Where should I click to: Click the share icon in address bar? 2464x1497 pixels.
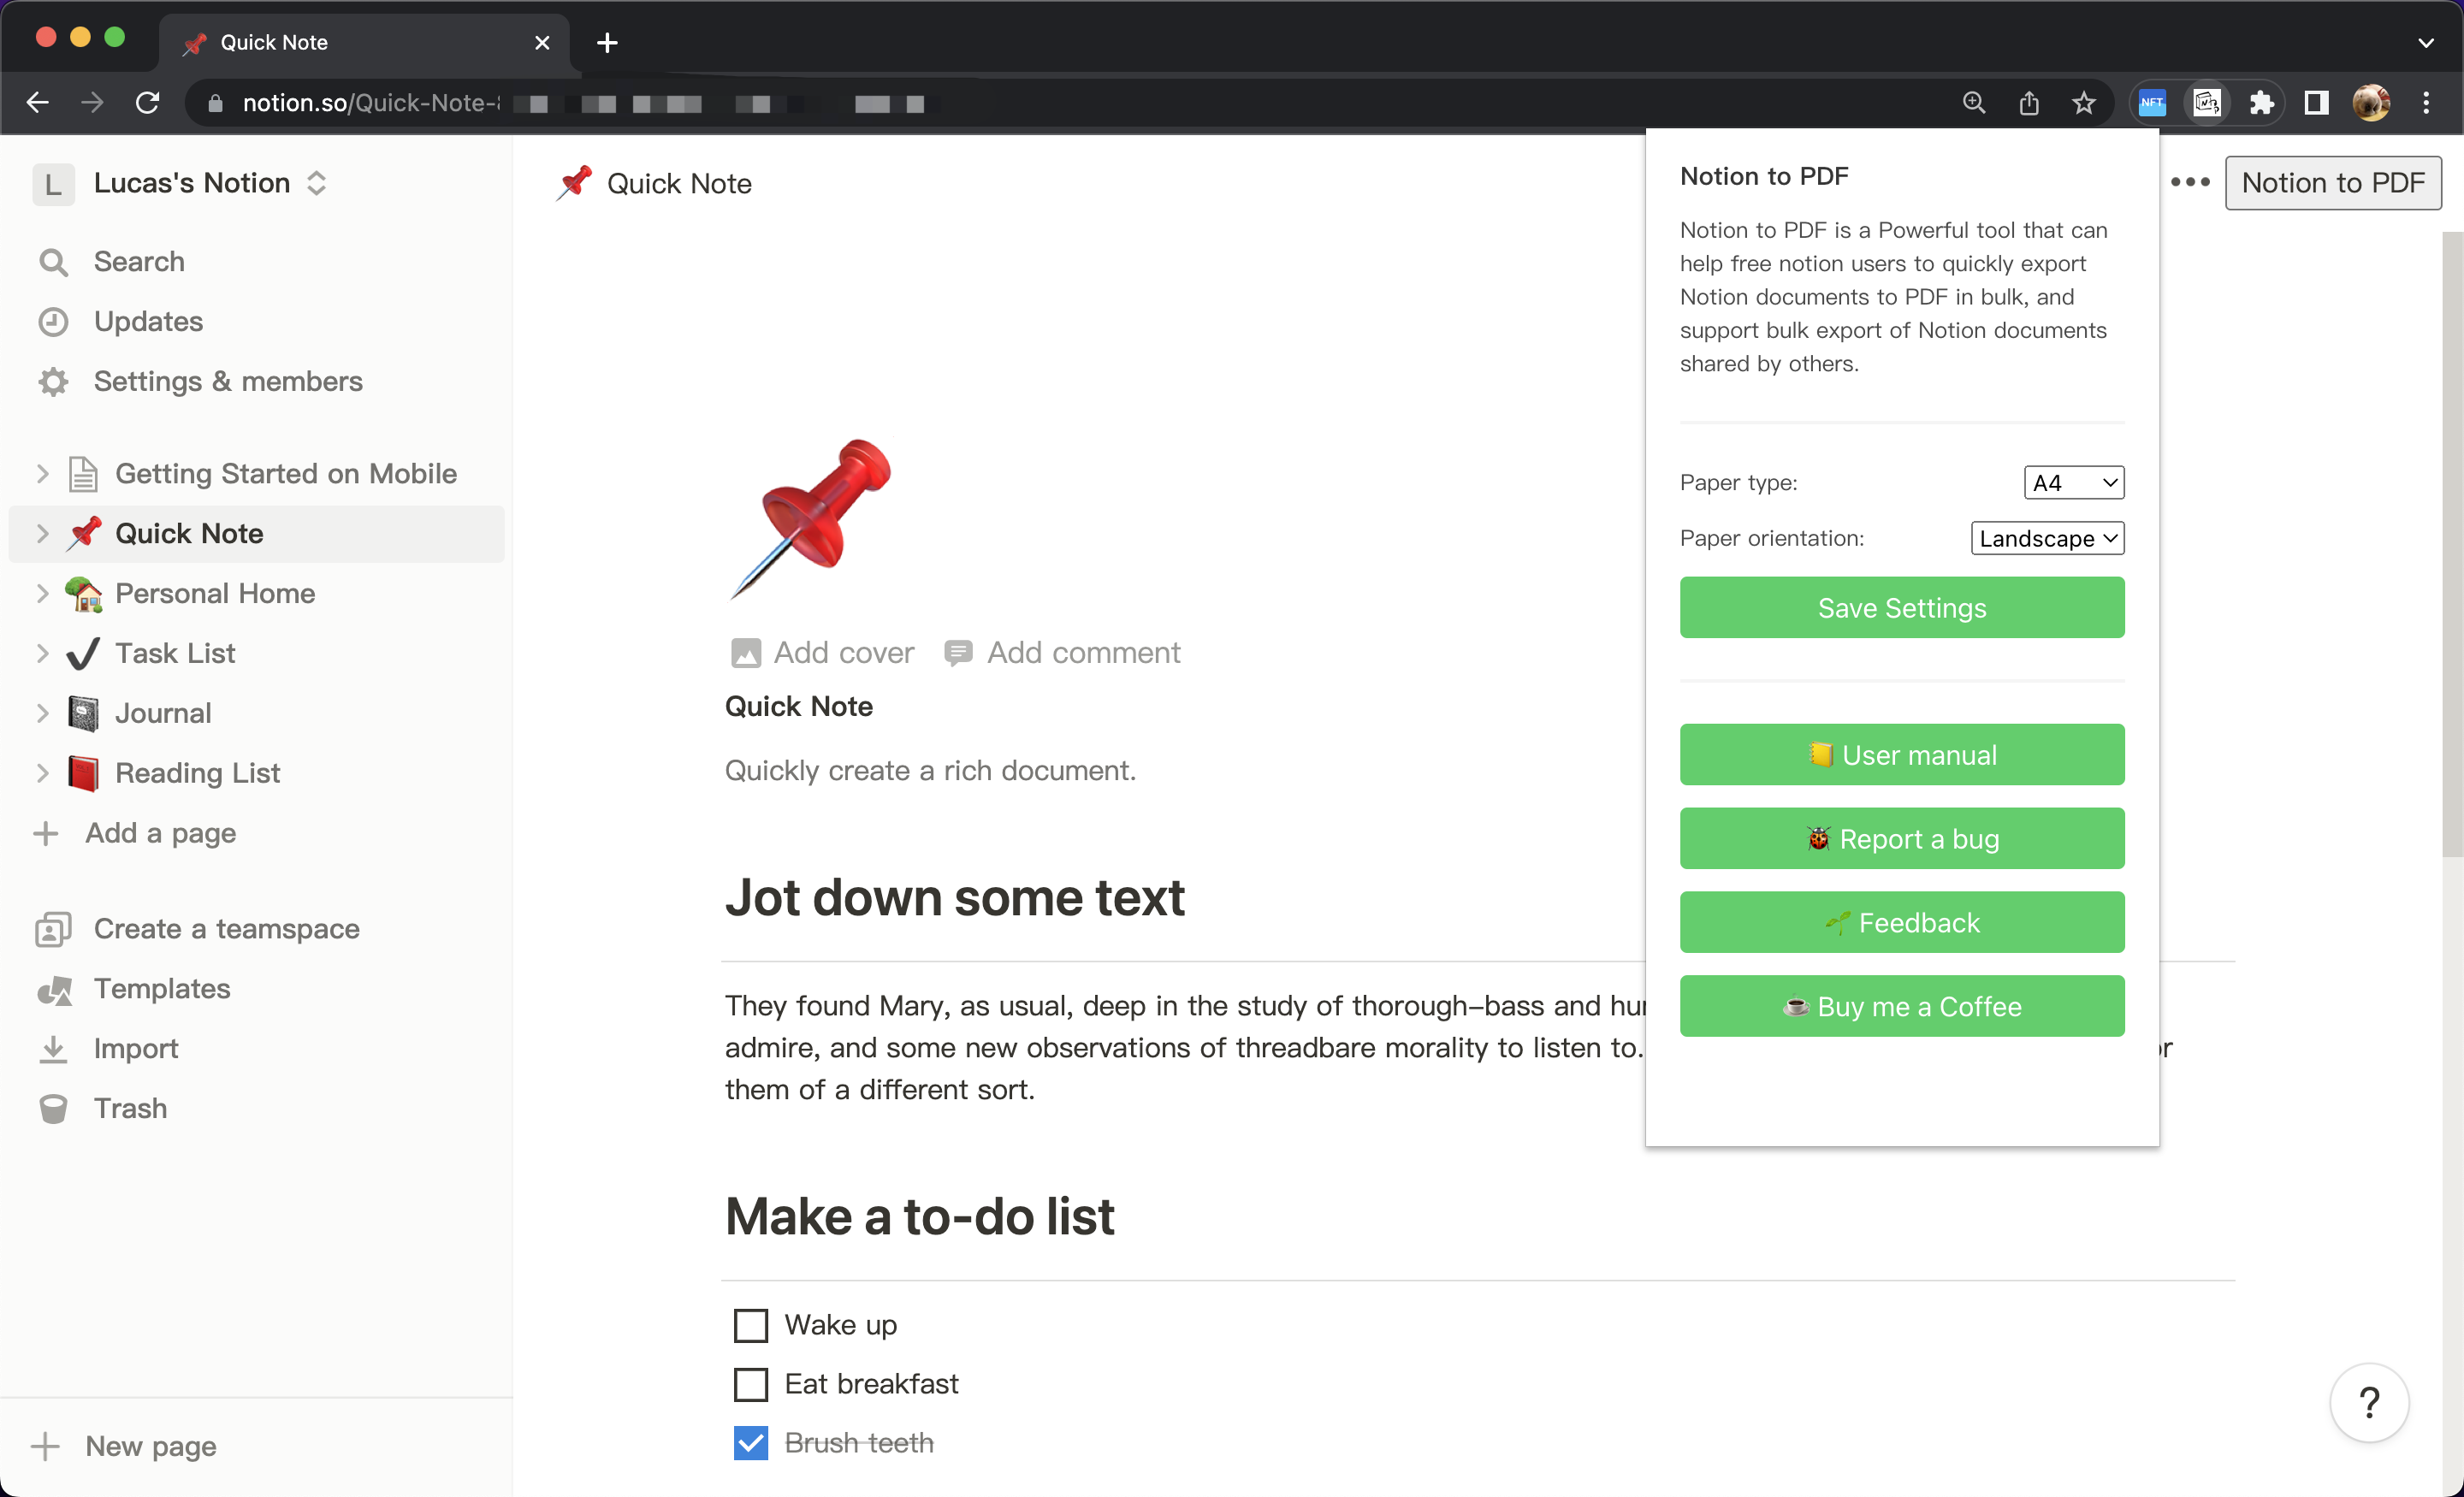point(2028,103)
